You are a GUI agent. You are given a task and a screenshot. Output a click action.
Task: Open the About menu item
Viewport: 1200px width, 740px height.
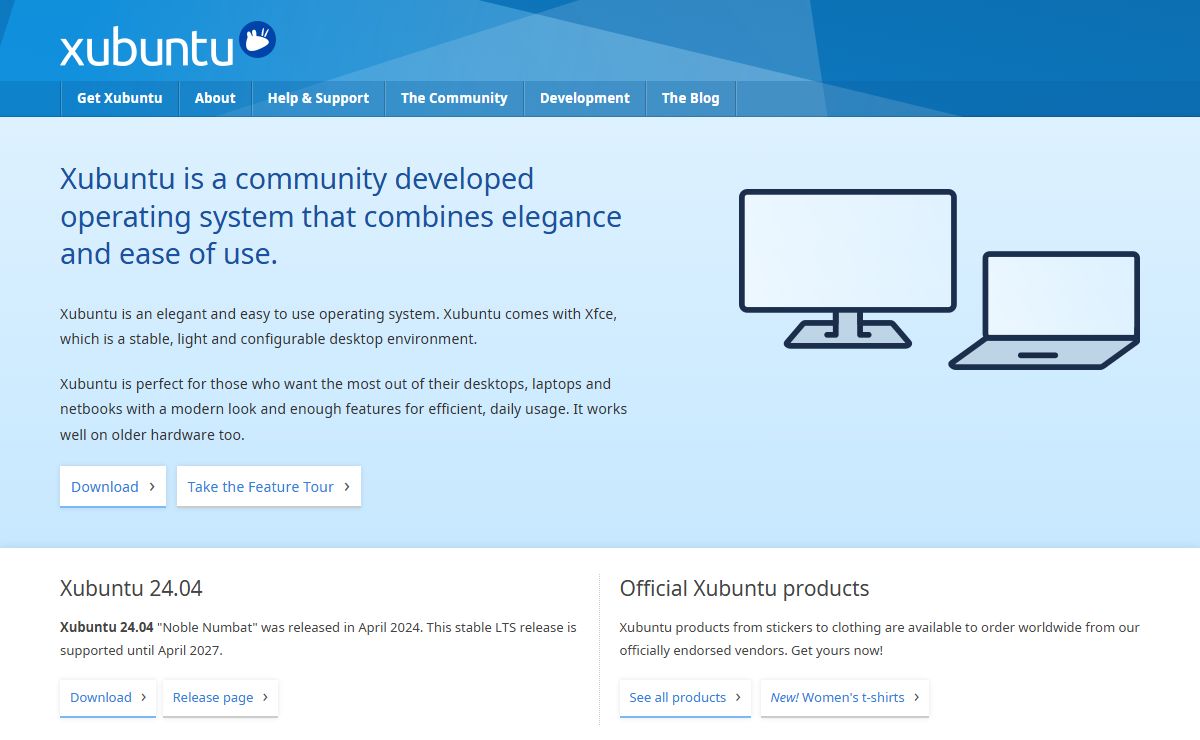(215, 98)
